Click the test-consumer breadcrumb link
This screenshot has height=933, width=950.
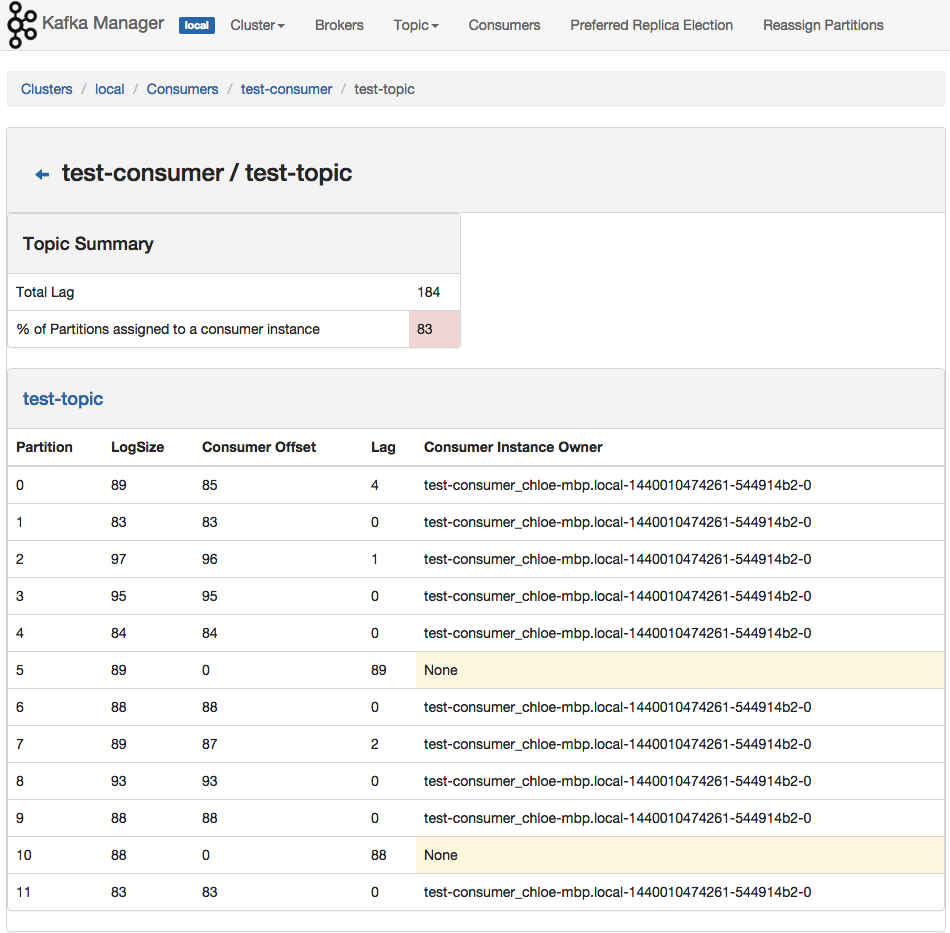tap(286, 89)
